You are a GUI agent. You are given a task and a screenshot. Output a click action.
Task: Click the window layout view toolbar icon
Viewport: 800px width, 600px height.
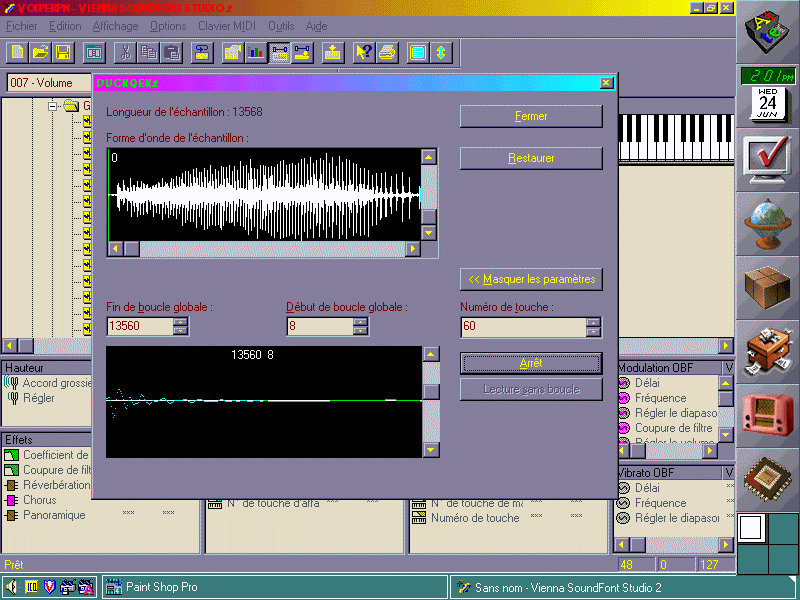(x=94, y=52)
